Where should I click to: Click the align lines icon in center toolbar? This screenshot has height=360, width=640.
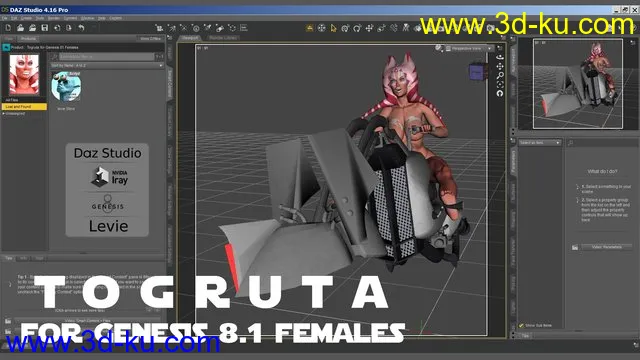pyautogui.click(x=244, y=28)
